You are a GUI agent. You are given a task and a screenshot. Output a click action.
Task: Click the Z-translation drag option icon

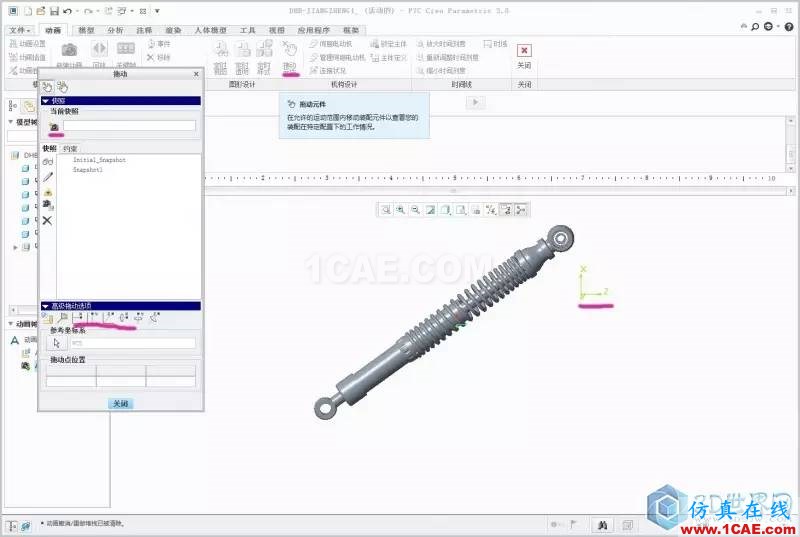(x=109, y=318)
